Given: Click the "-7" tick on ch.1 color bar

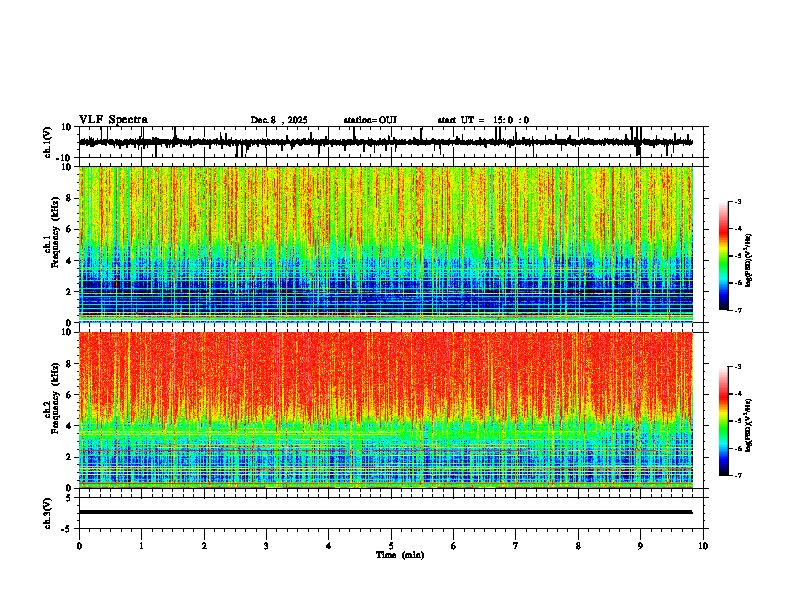Looking at the screenshot, I should 738,310.
